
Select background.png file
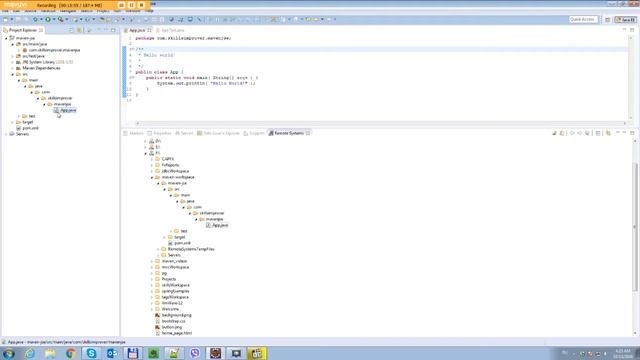click(177, 315)
